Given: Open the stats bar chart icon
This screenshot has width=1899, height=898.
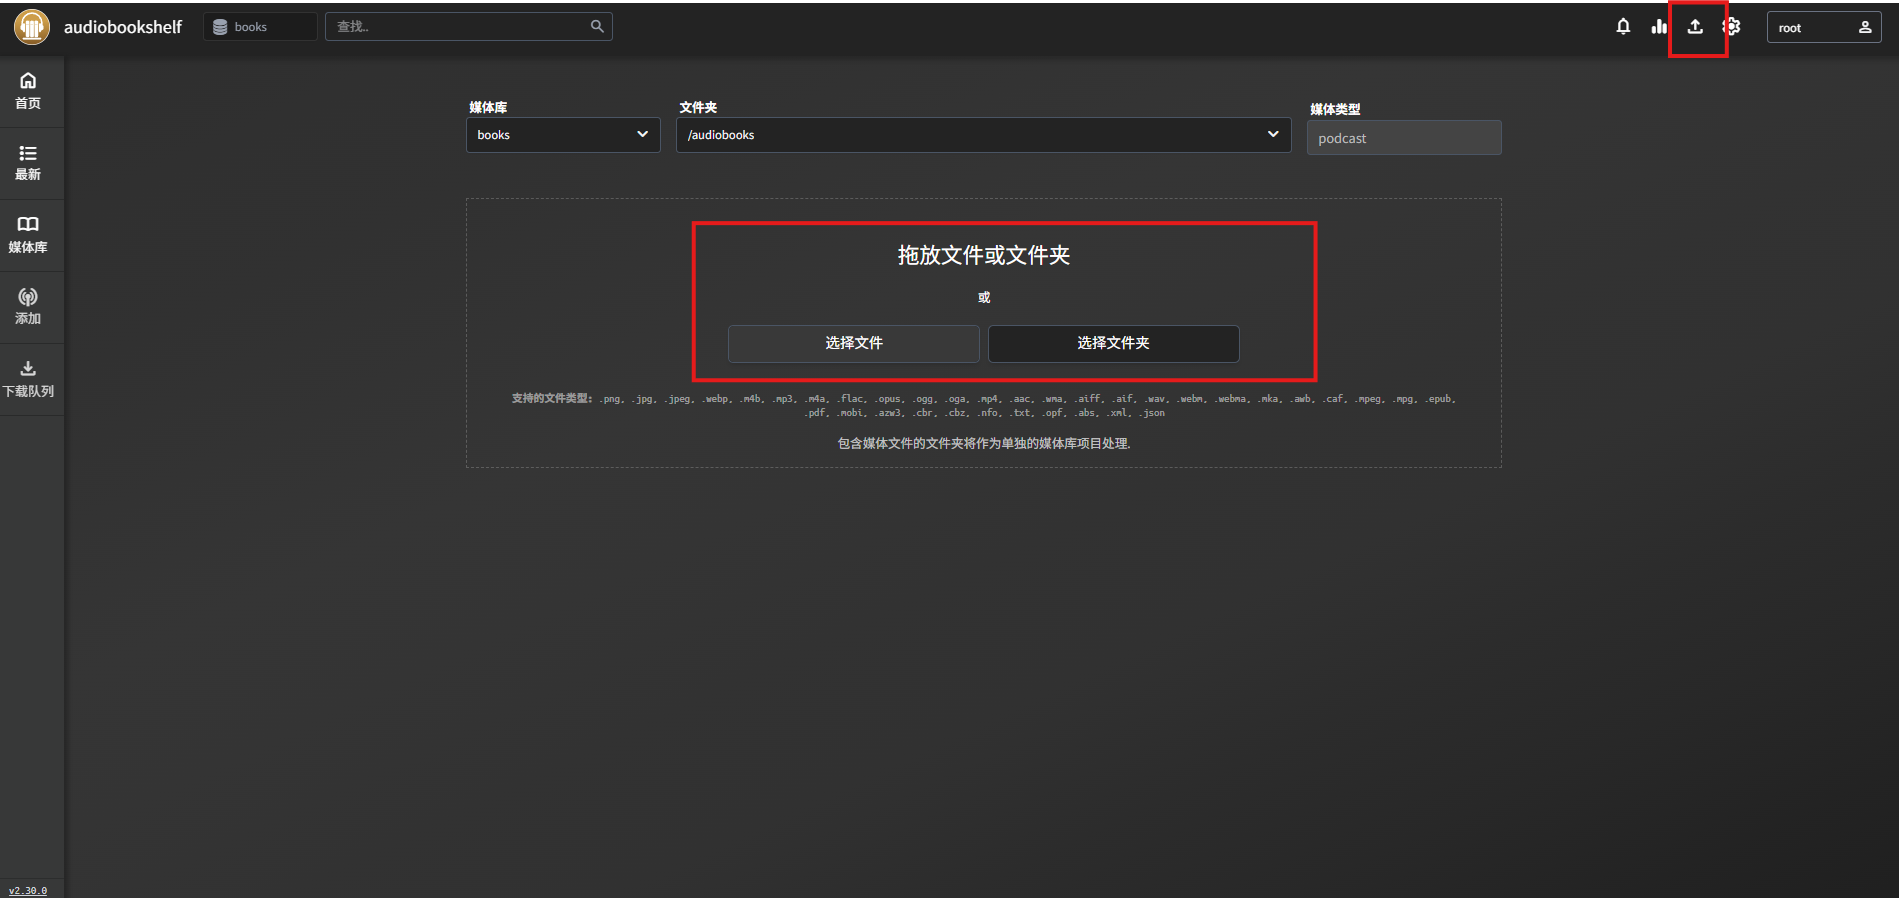Looking at the screenshot, I should [x=1659, y=27].
